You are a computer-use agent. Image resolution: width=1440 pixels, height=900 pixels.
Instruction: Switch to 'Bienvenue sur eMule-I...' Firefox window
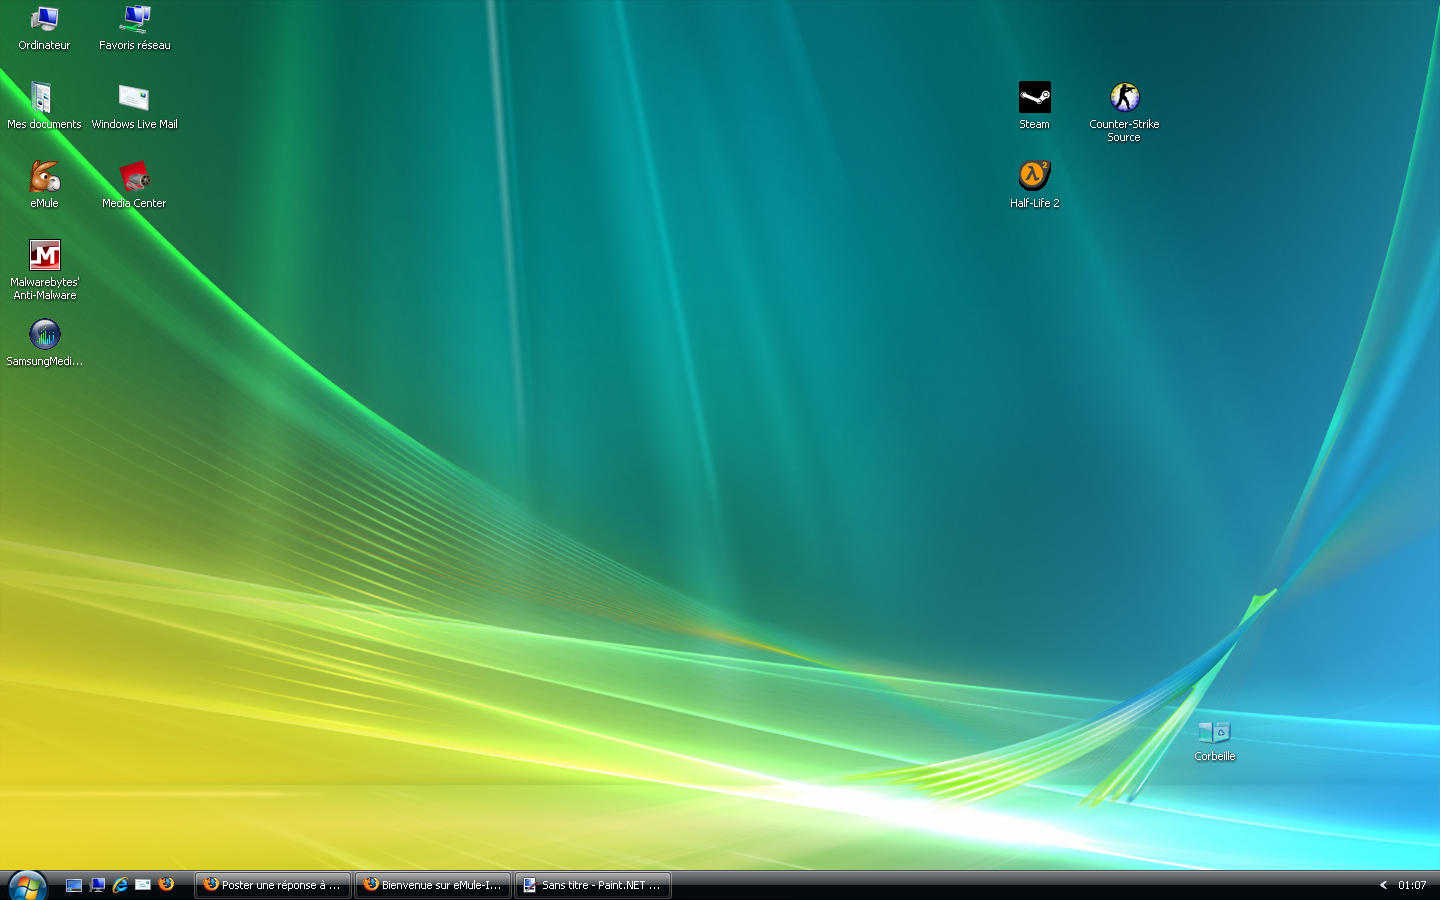click(433, 885)
